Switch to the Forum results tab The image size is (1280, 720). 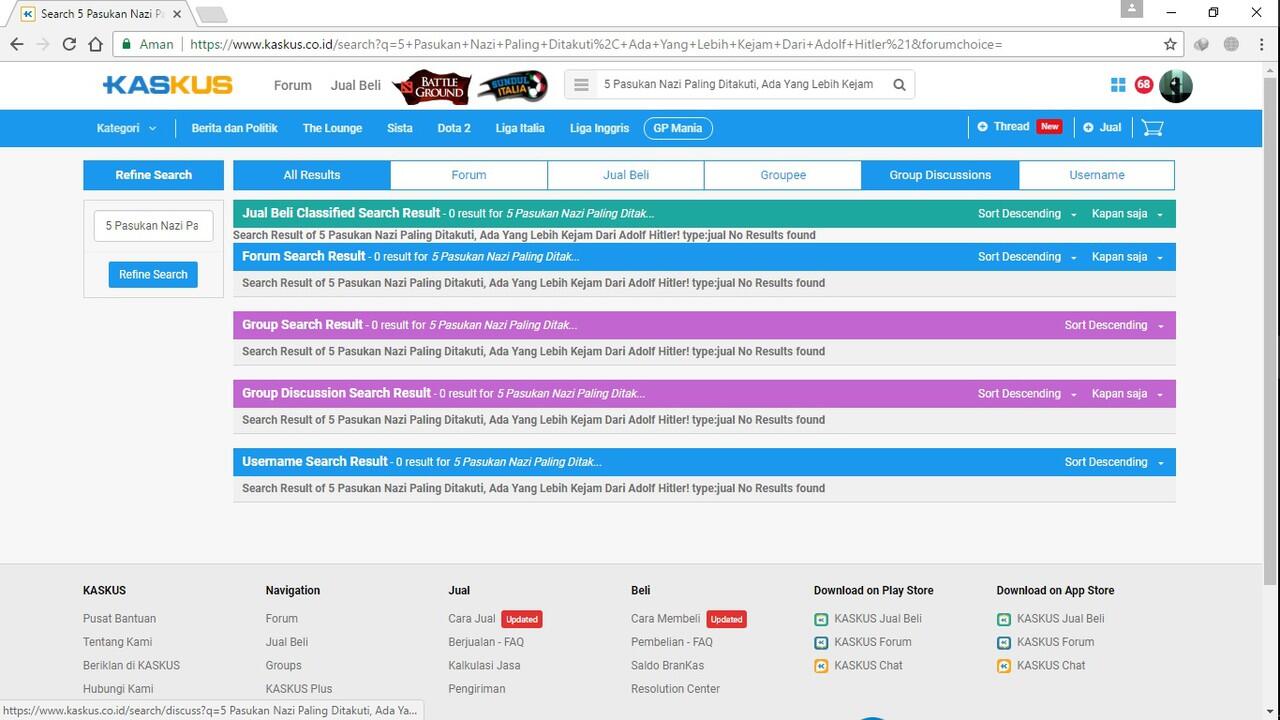469,175
